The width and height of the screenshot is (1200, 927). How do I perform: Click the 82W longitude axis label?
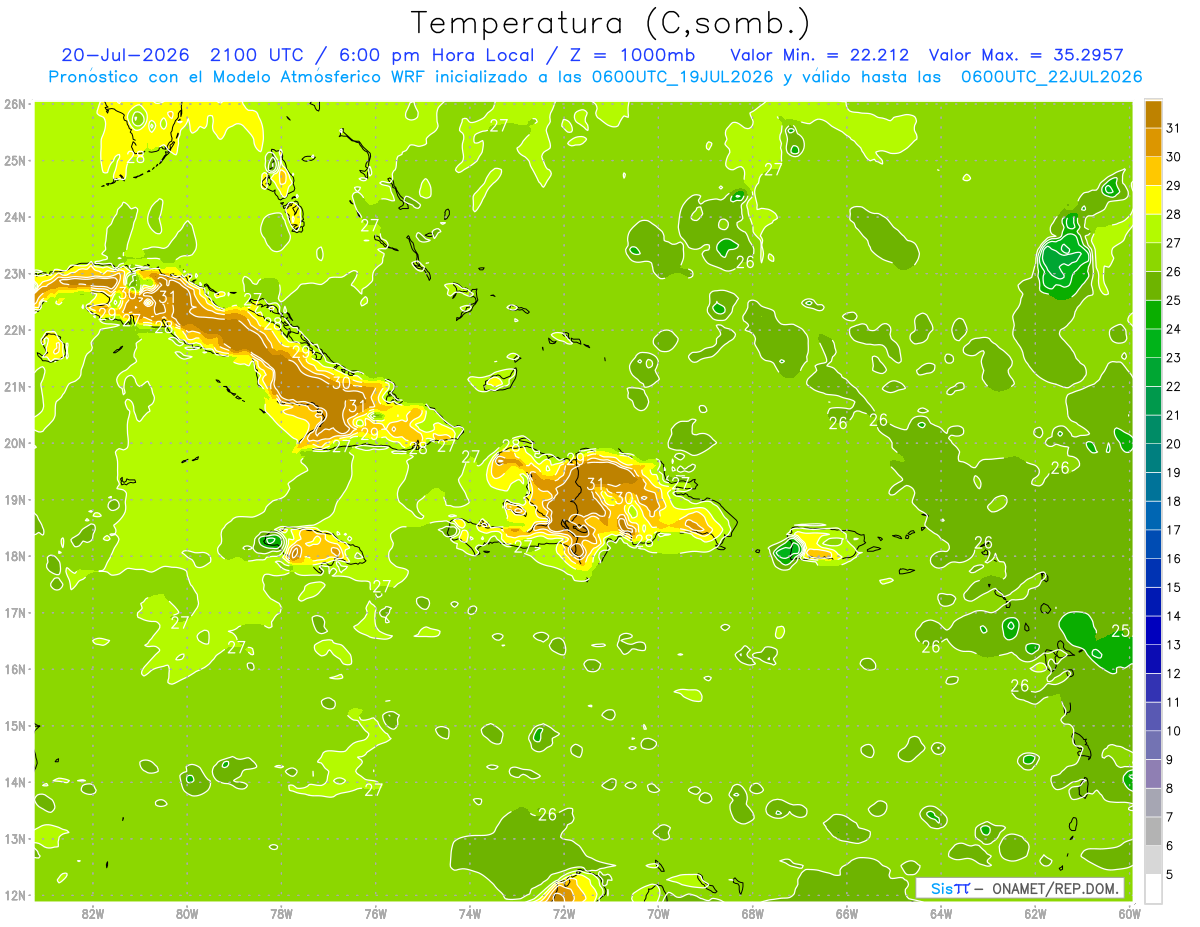93,912
